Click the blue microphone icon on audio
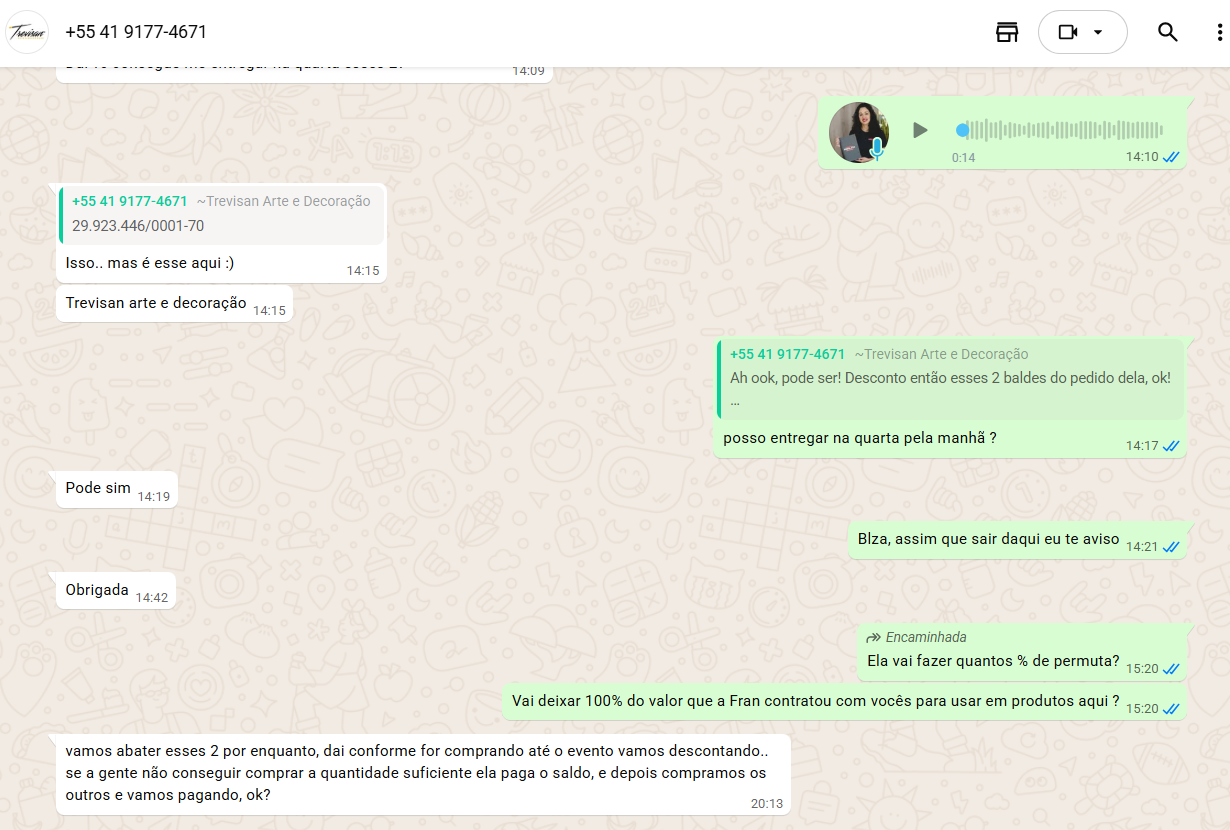The width and height of the screenshot is (1230, 830). 877,149
